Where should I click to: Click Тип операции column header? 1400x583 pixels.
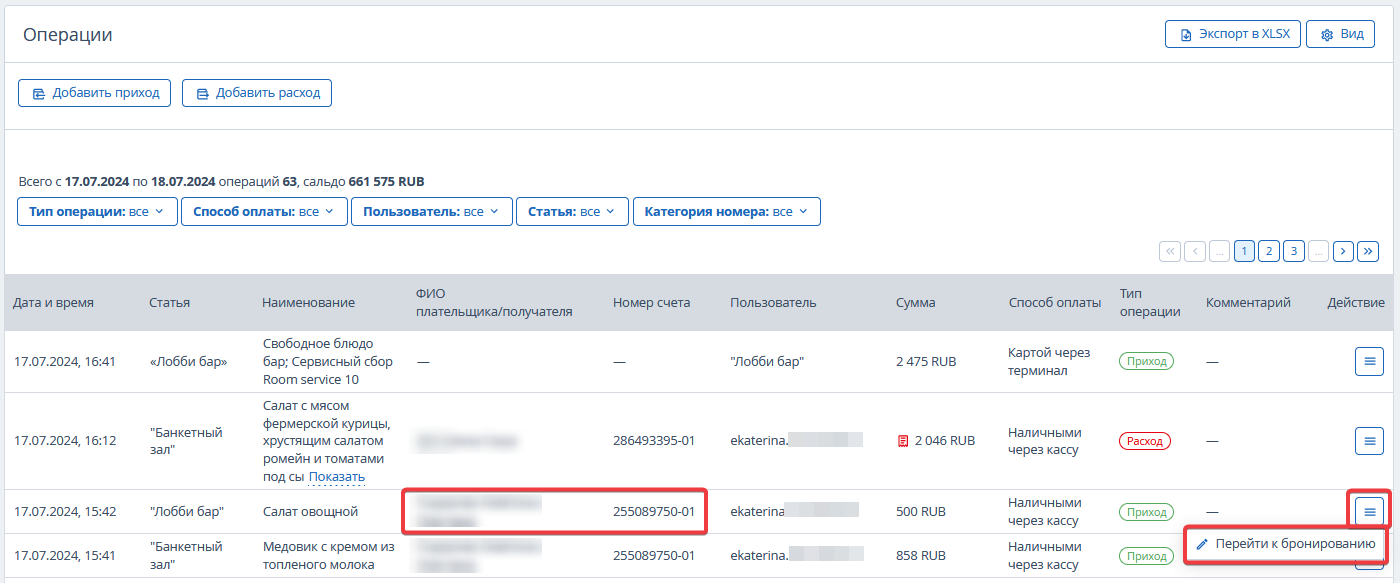pyautogui.click(x=1150, y=302)
